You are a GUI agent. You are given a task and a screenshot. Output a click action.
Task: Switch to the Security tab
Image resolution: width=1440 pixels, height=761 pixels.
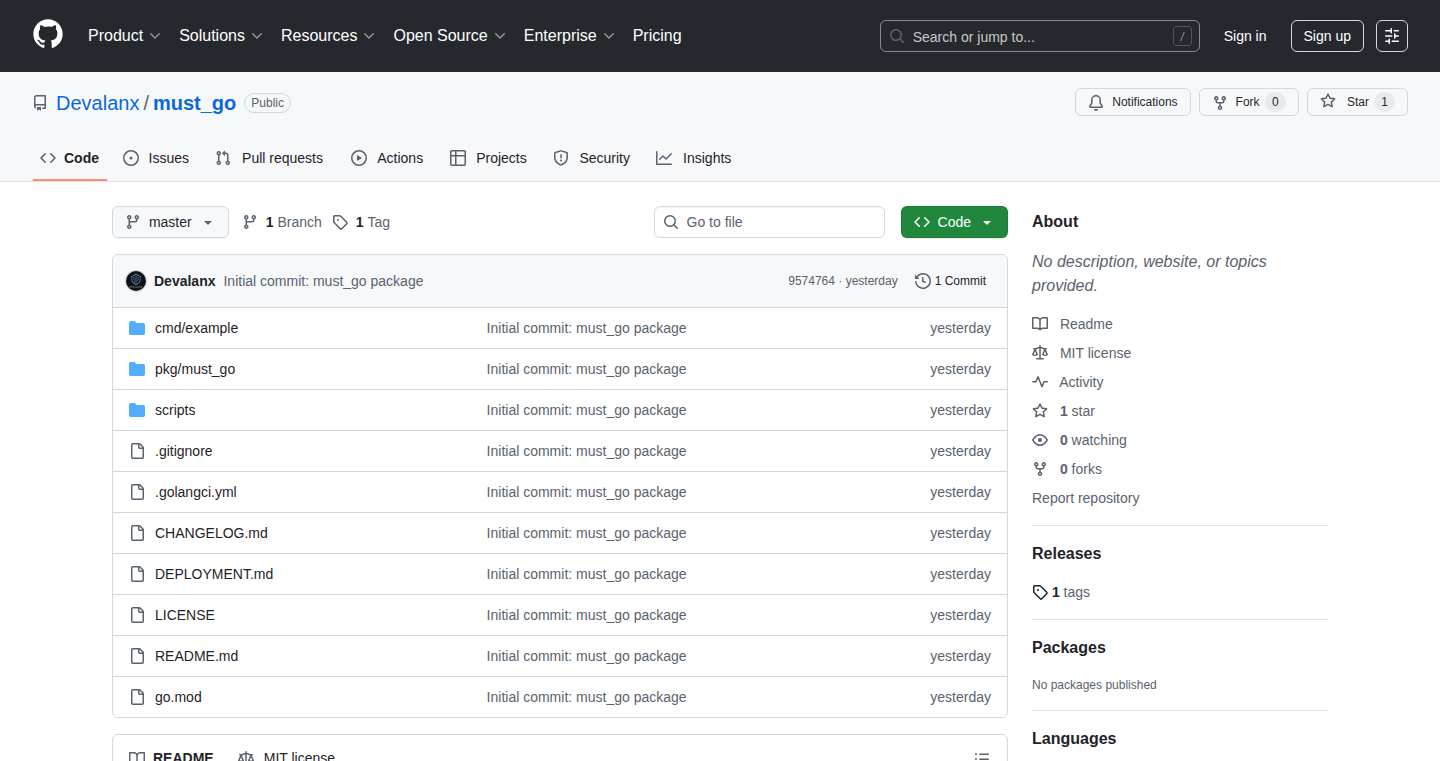592,158
